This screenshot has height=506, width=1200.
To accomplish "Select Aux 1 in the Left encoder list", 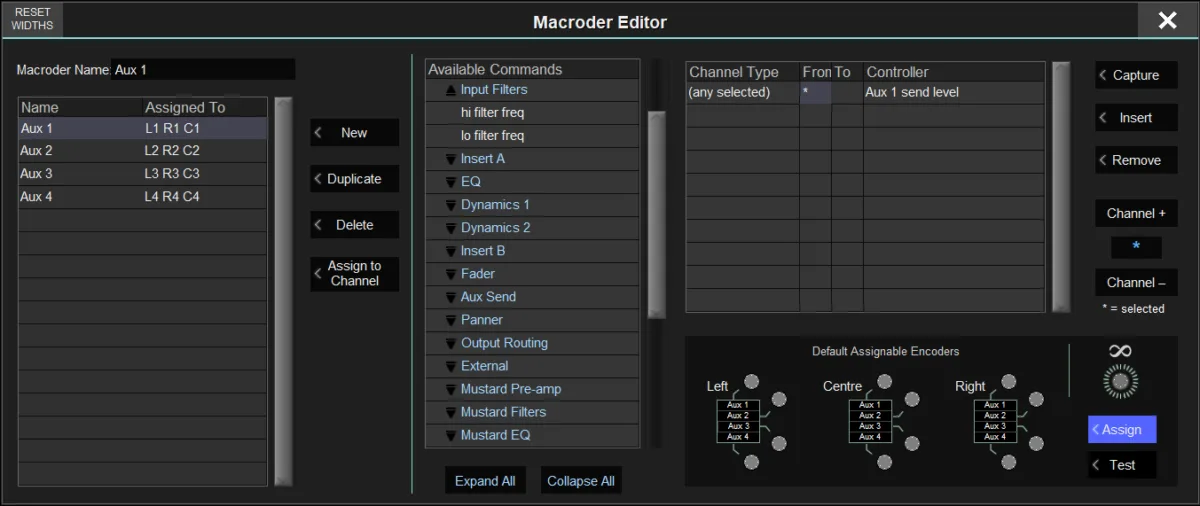I will (738, 405).
